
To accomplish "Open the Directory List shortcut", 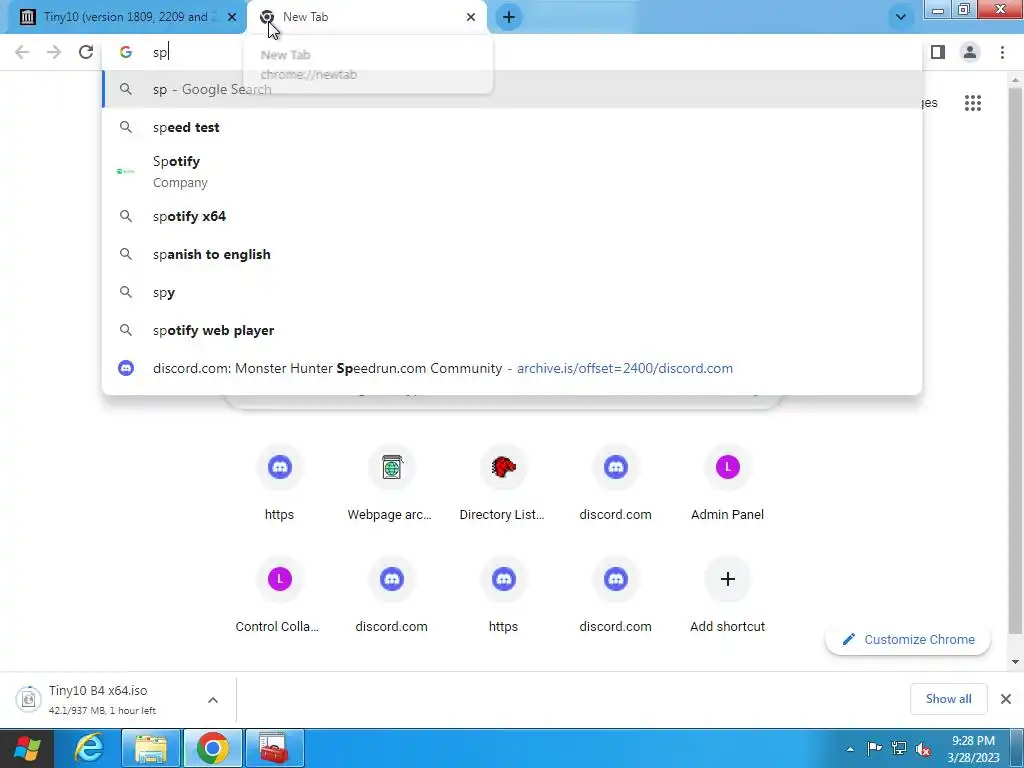I will tap(503, 483).
